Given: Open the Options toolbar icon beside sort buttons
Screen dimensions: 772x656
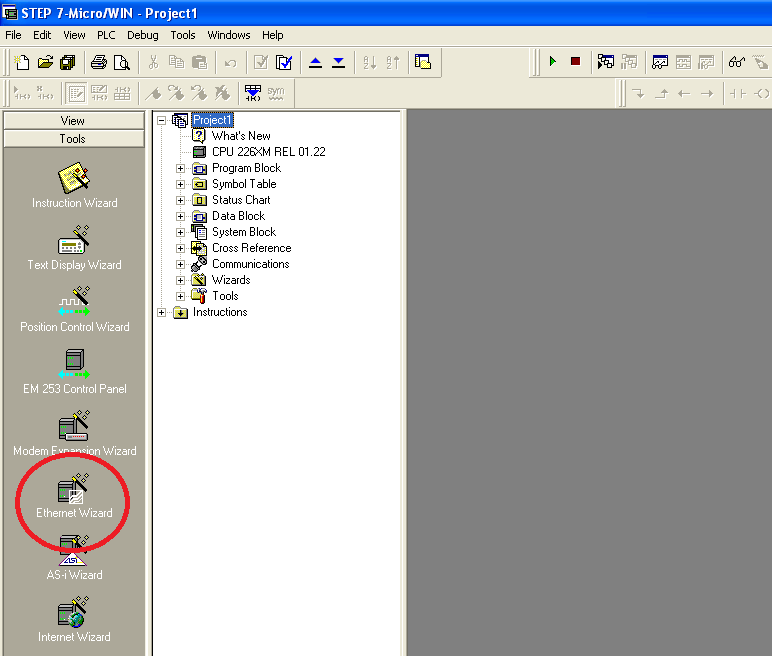Looking at the screenshot, I should tap(423, 63).
